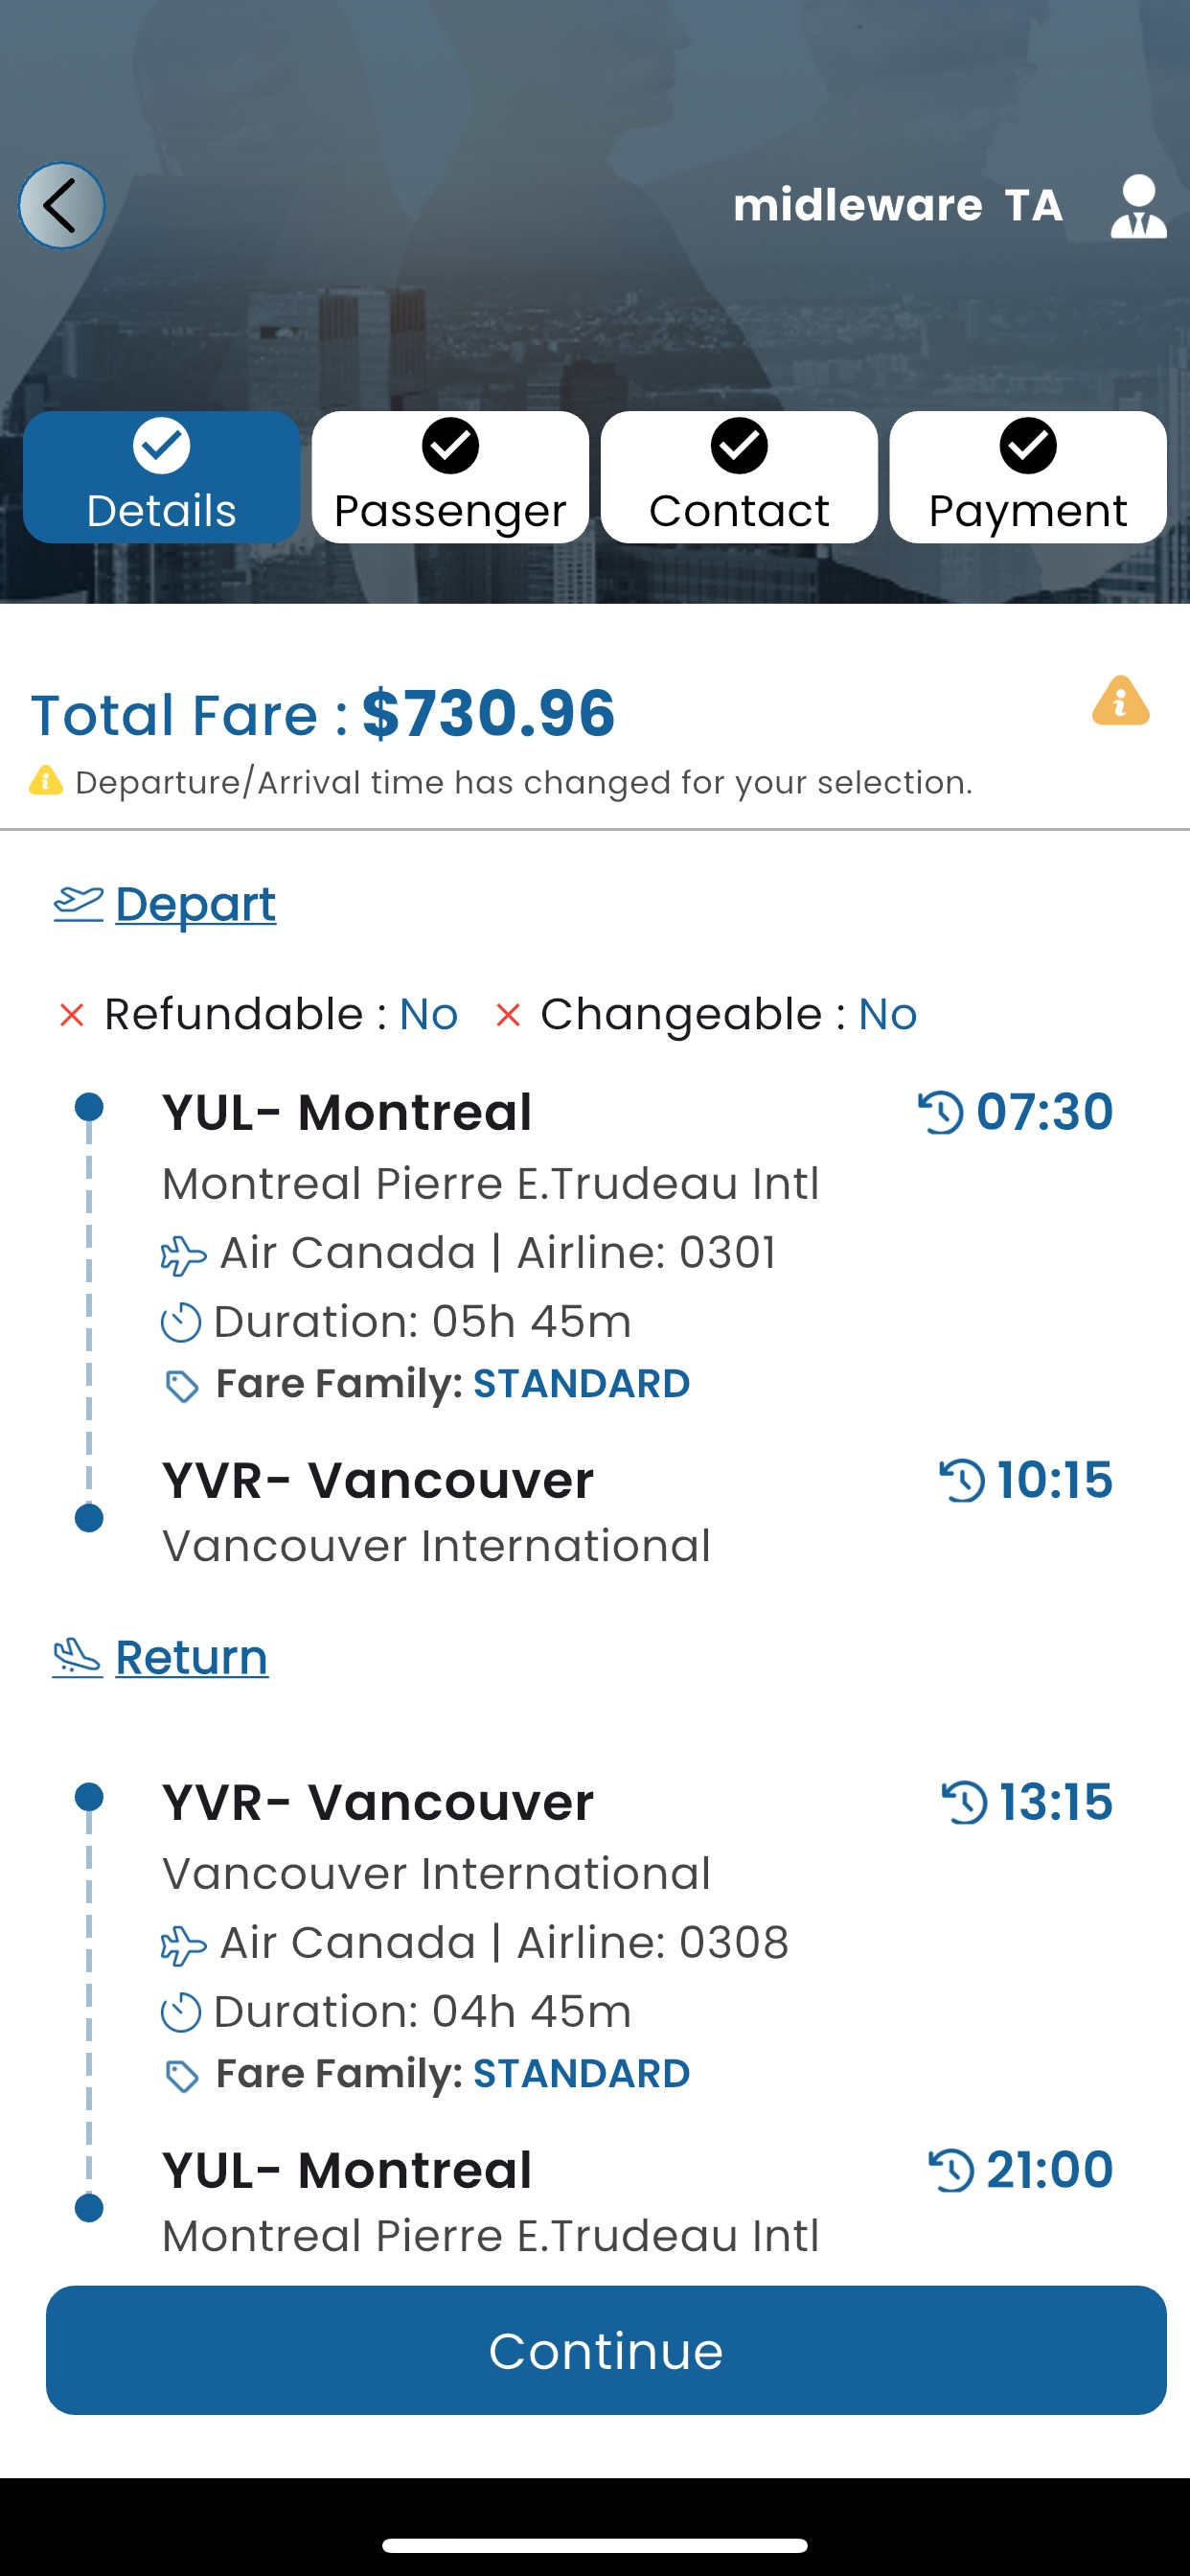This screenshot has width=1190, height=2576.
Task: Open the user profile icon
Action: (1138, 206)
